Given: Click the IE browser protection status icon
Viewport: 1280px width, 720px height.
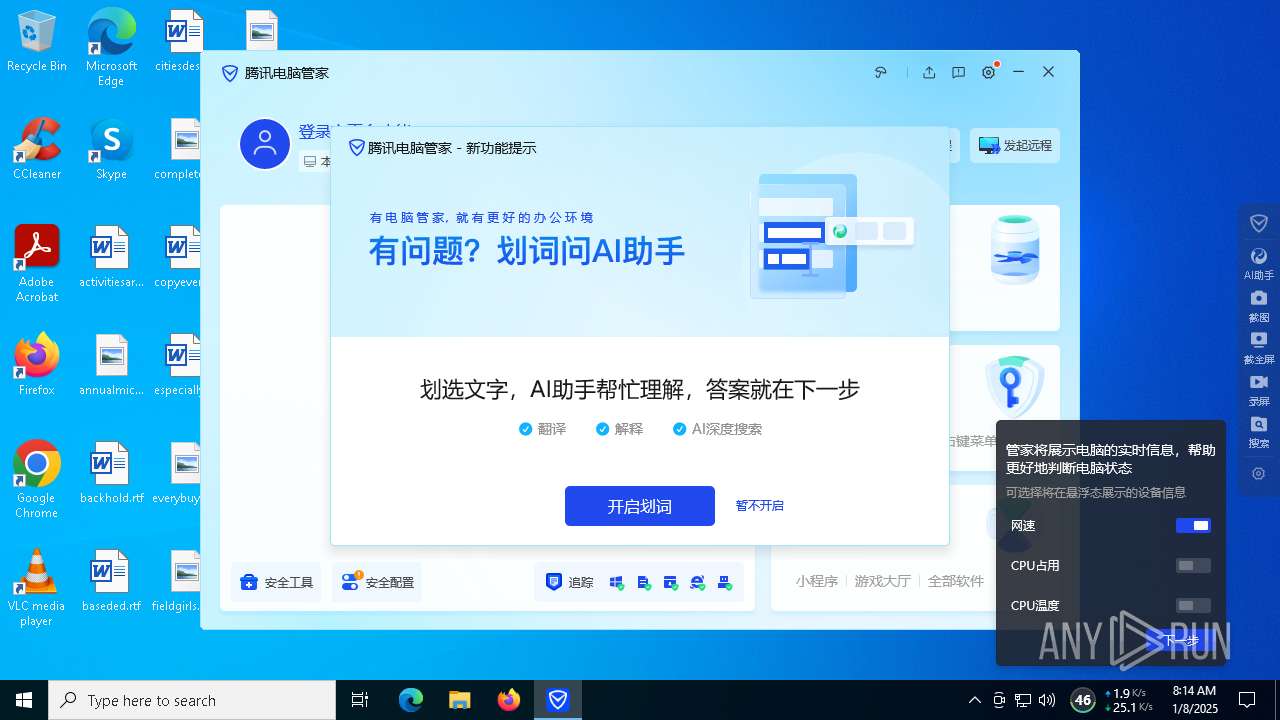Looking at the screenshot, I should coord(697,582).
